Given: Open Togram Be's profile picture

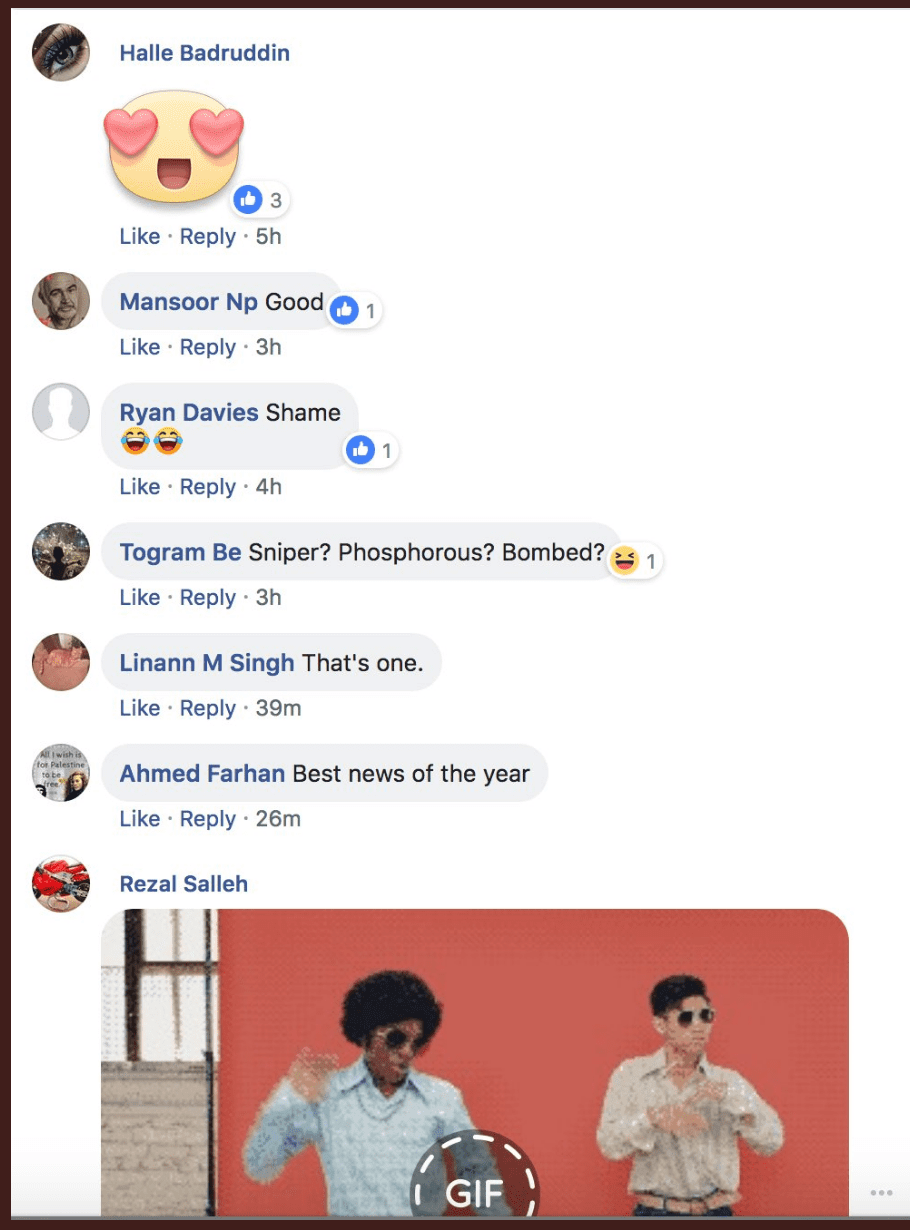Looking at the screenshot, I should pos(61,551).
